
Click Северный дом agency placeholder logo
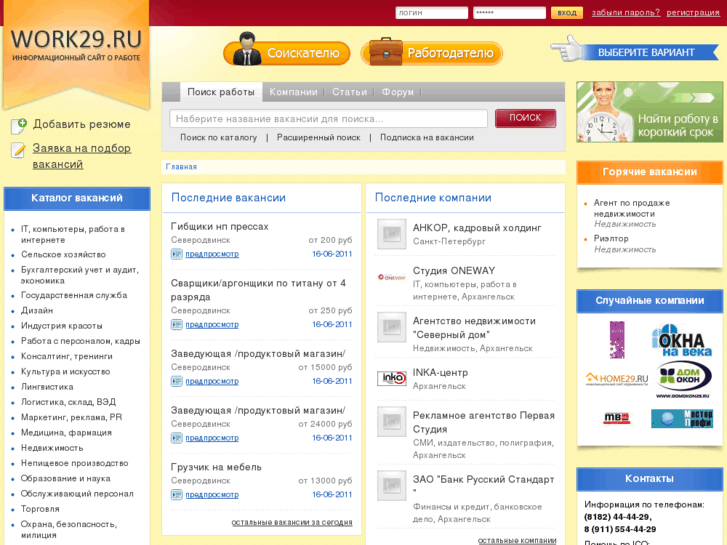391,327
